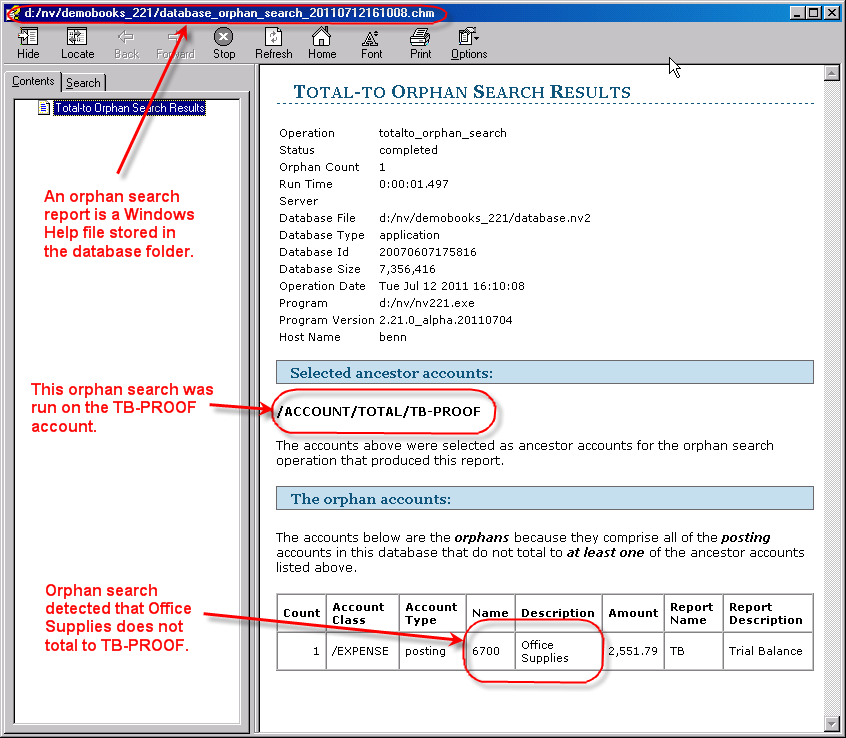
Task: Minimize the help viewer window
Action: 797,13
